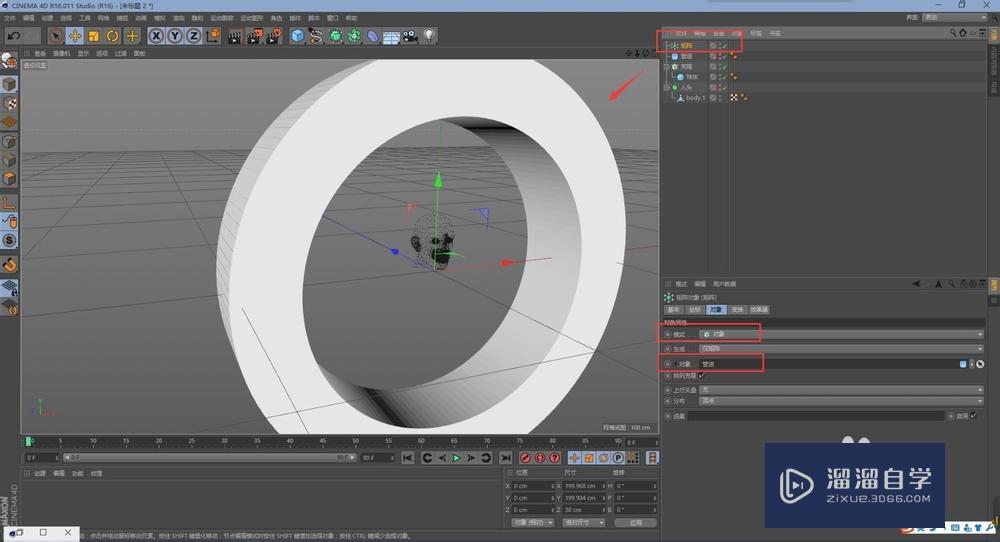Screen dimensions: 1000x542
Task: Select the Live Selection arrow tool
Action: click(56, 36)
